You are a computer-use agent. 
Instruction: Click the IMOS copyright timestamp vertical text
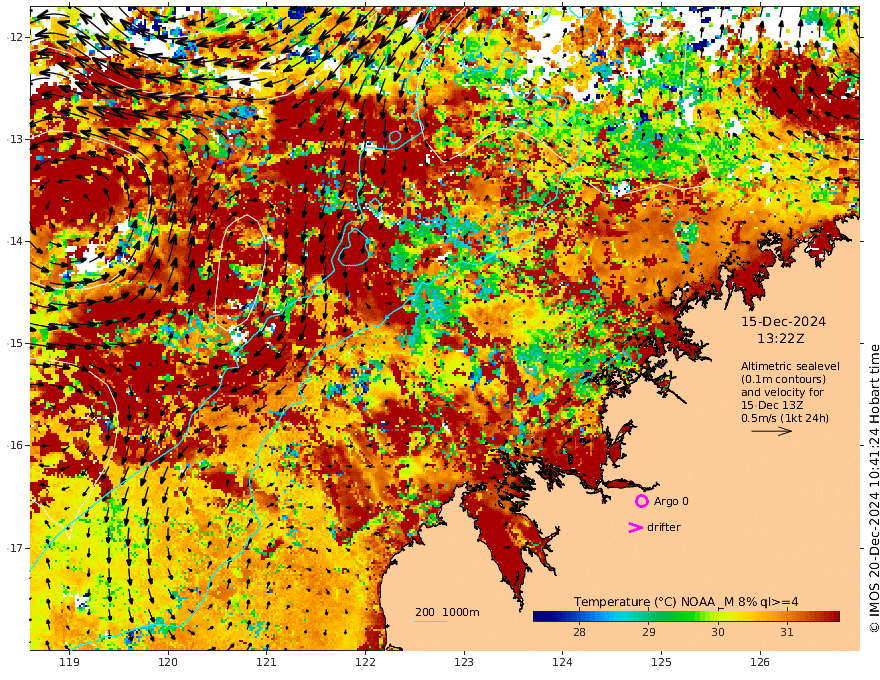(x=873, y=488)
